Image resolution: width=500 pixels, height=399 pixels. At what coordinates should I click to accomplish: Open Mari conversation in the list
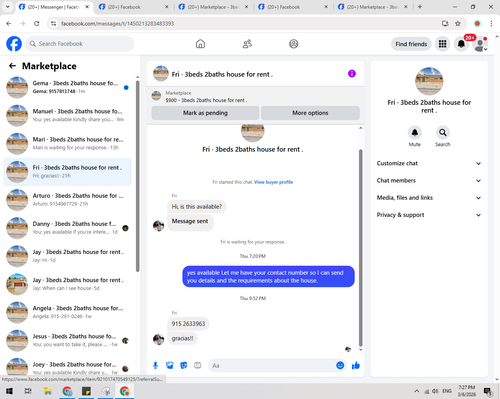(x=68, y=143)
